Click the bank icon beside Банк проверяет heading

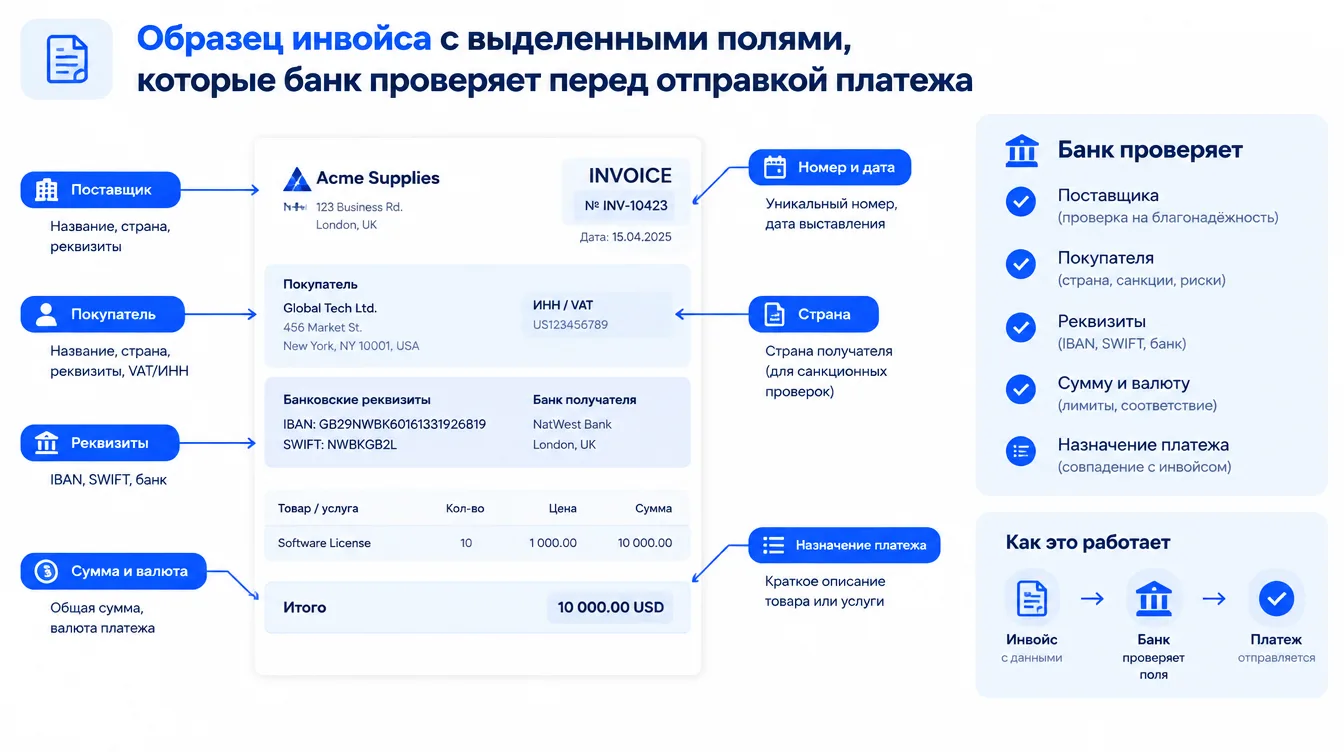click(1021, 151)
